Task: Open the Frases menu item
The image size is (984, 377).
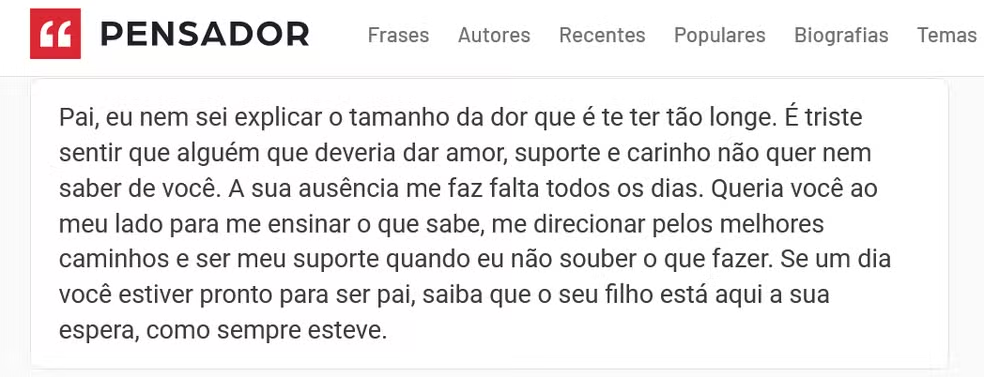Action: tap(398, 35)
